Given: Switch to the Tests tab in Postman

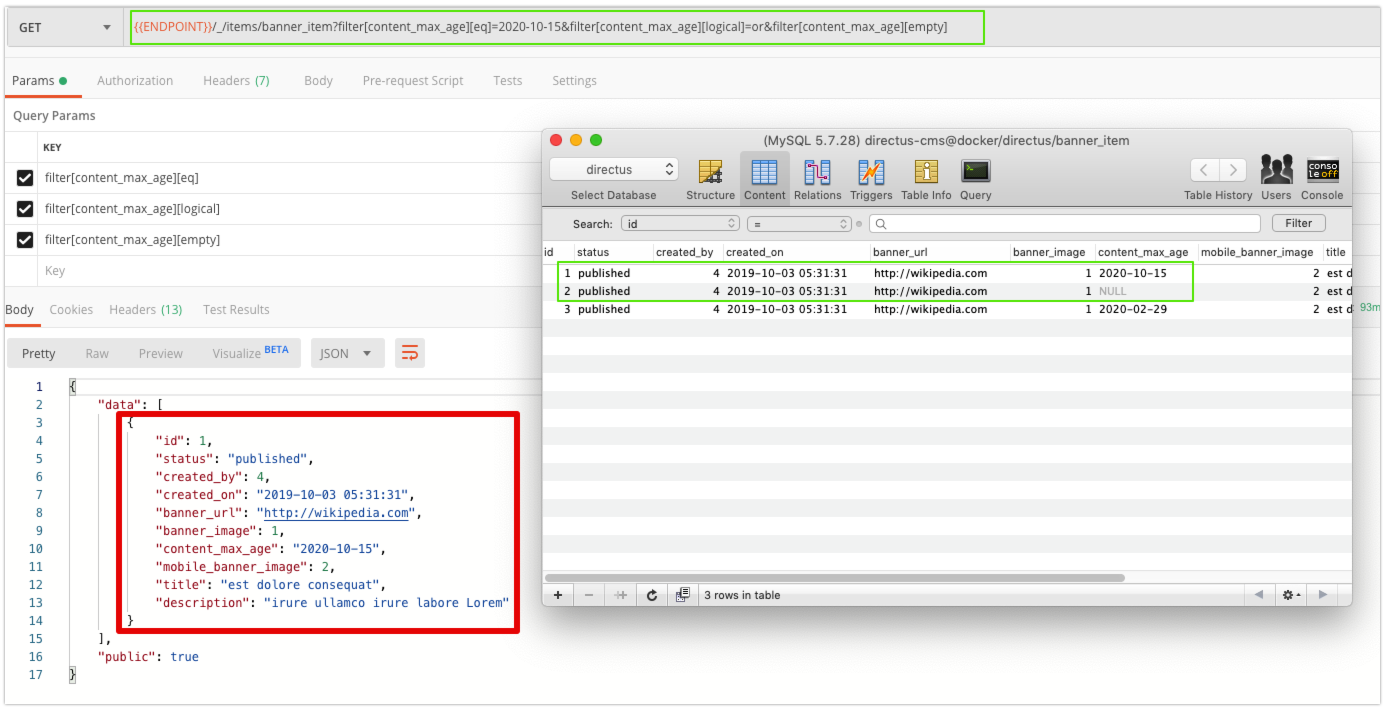Looking at the screenshot, I should (508, 80).
